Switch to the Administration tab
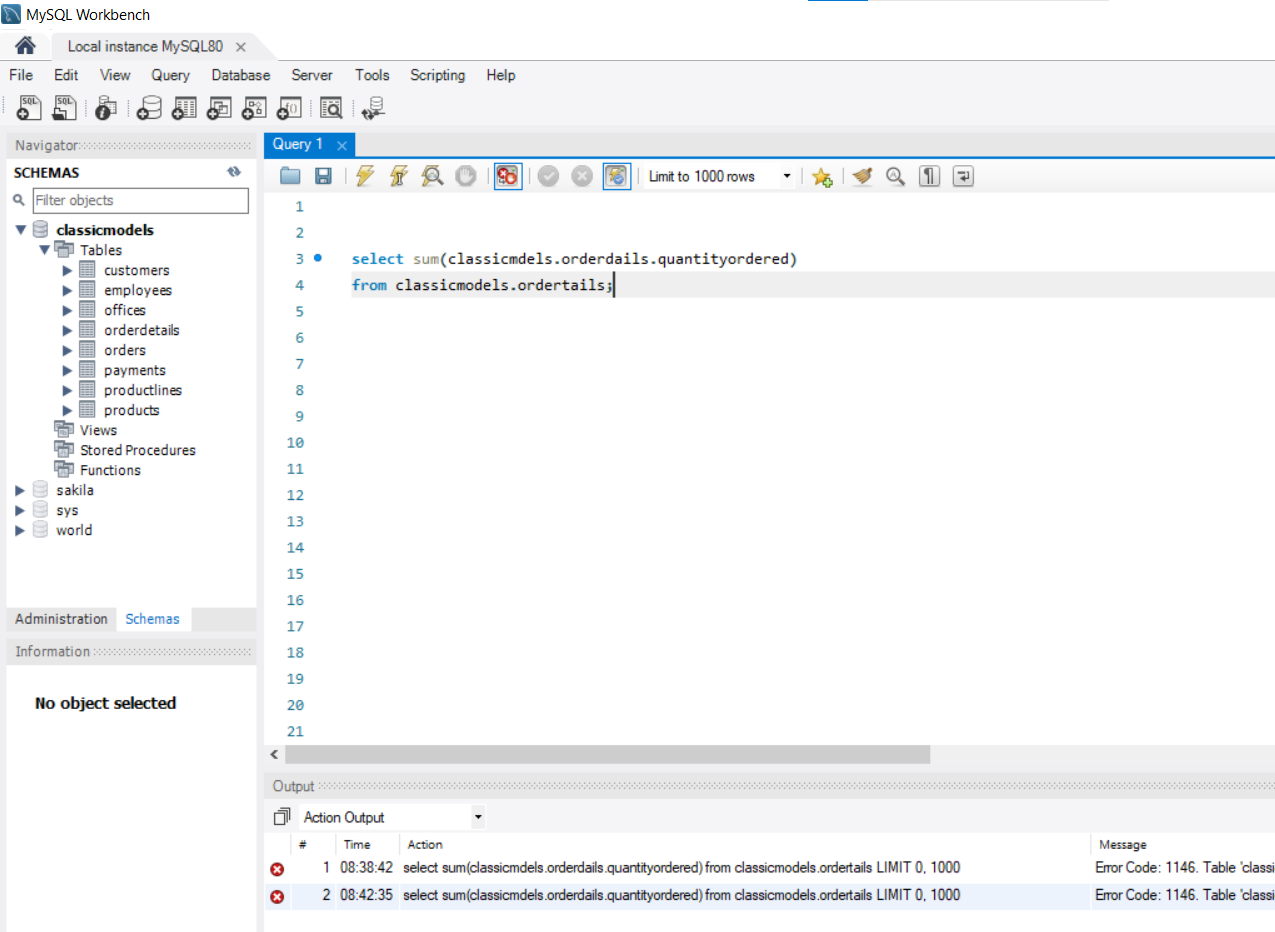 pos(61,619)
